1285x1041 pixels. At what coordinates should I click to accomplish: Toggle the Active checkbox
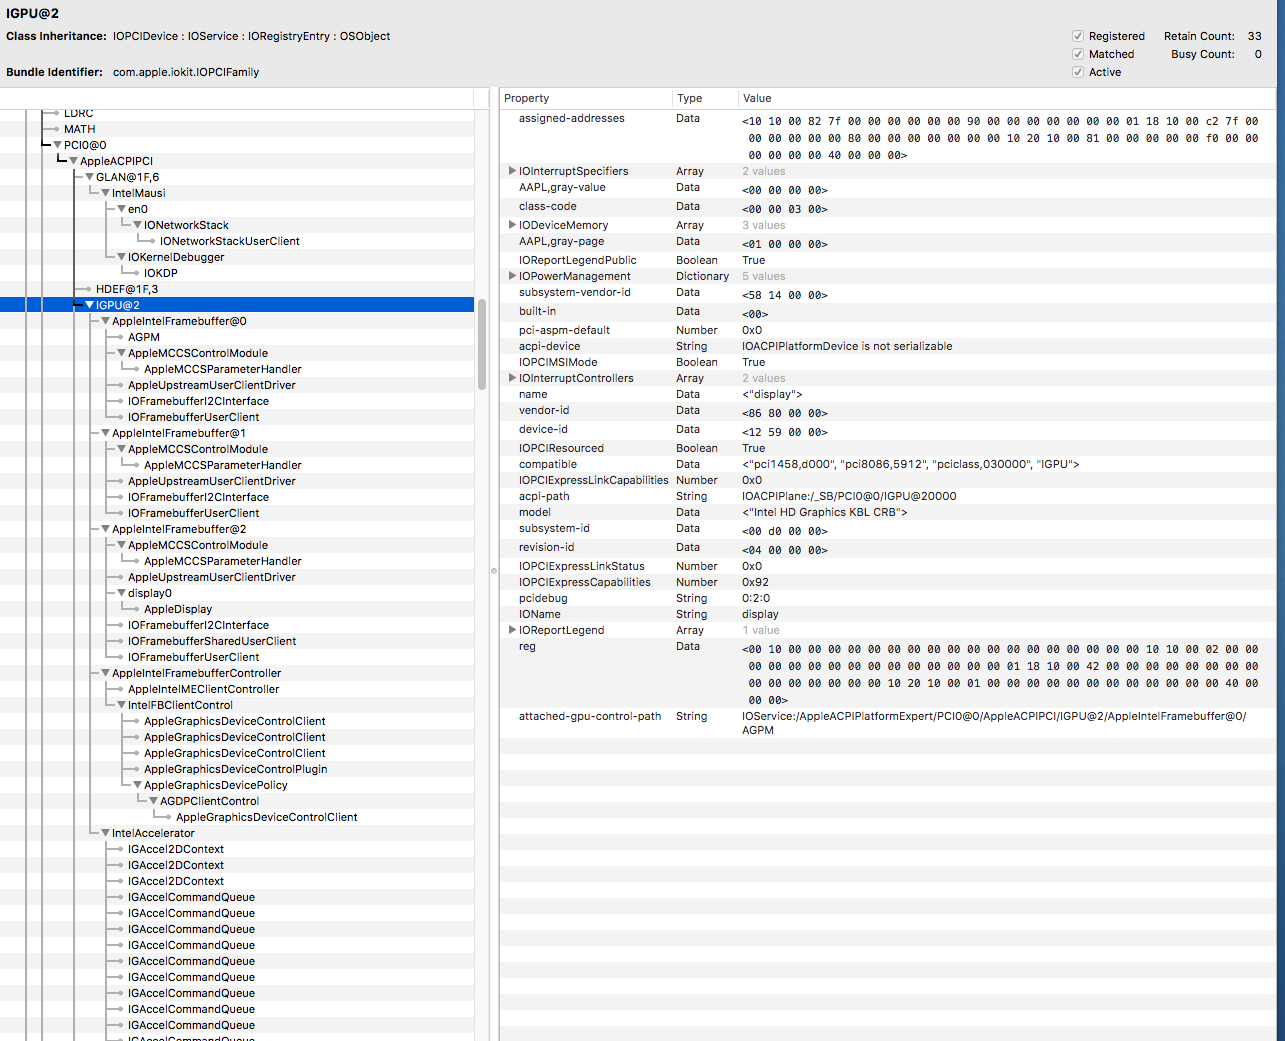point(1078,72)
